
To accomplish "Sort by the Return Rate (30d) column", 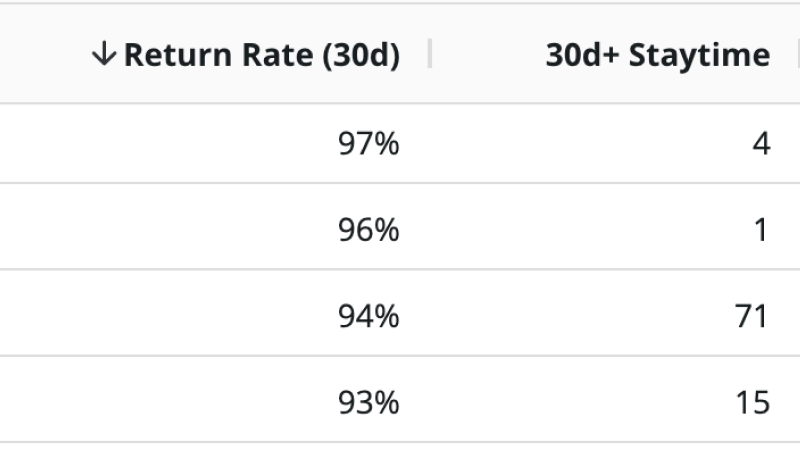I will coord(261,56).
